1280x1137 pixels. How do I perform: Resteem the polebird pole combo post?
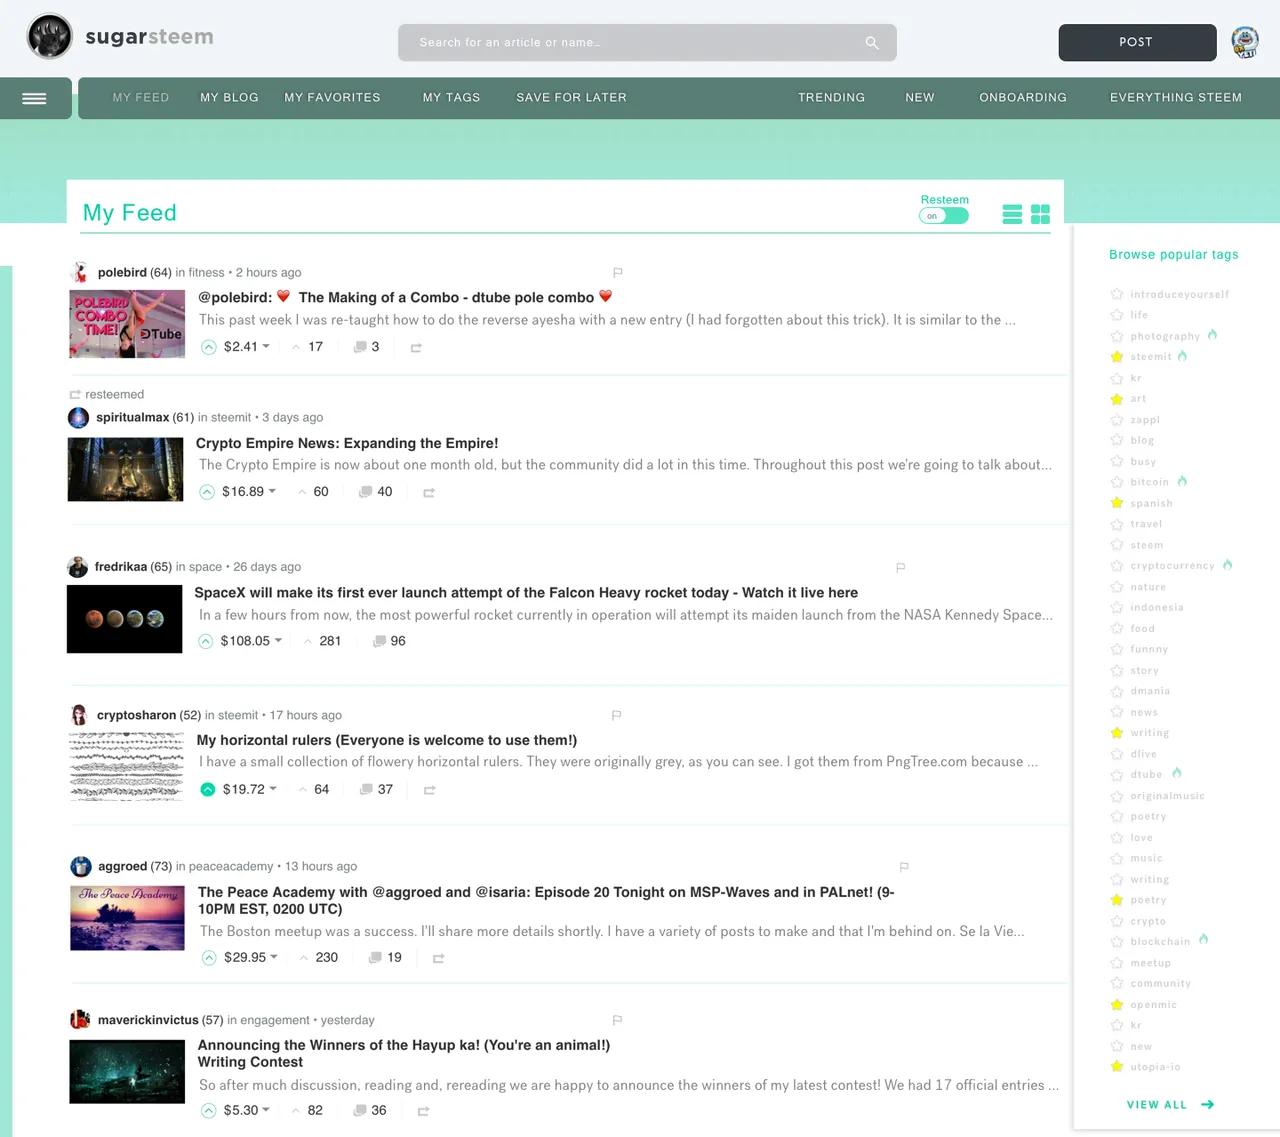coord(416,348)
